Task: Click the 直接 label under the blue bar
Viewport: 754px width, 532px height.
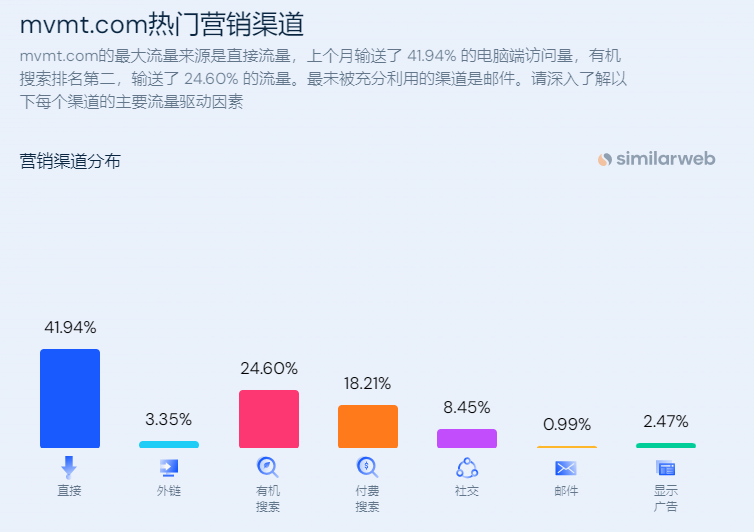Action: 69,491
